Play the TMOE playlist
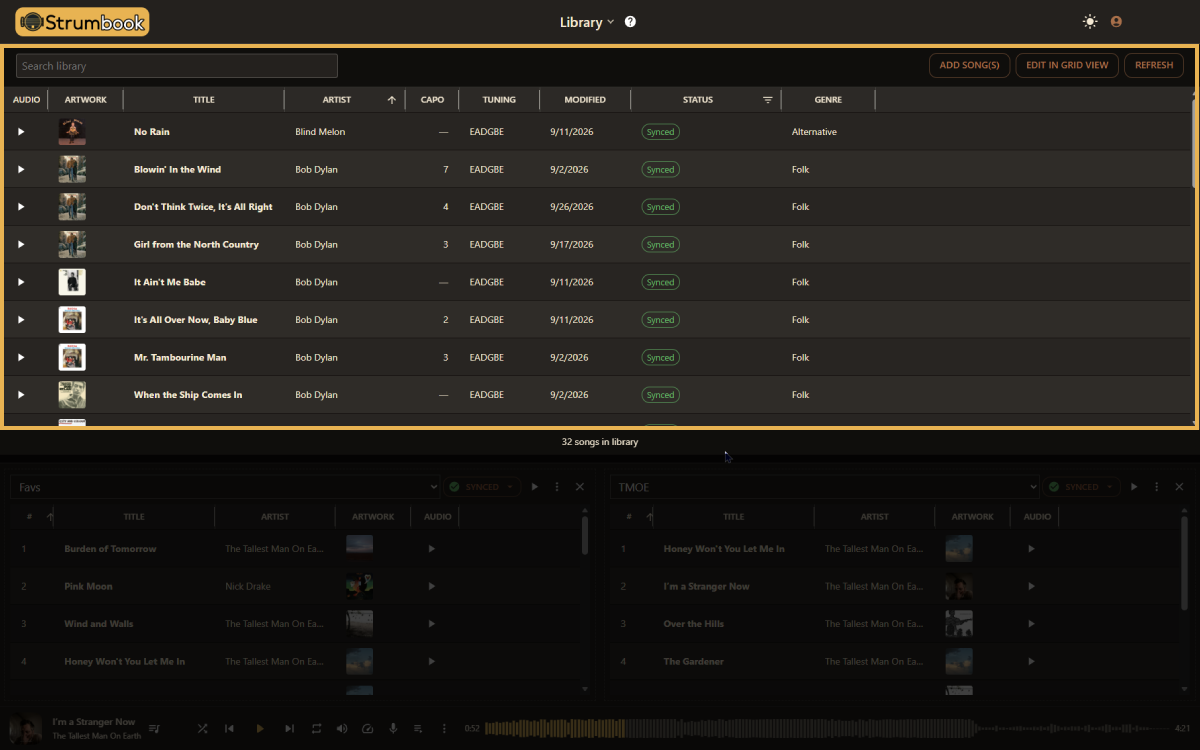The width and height of the screenshot is (1200, 750). pyautogui.click(x=1134, y=487)
